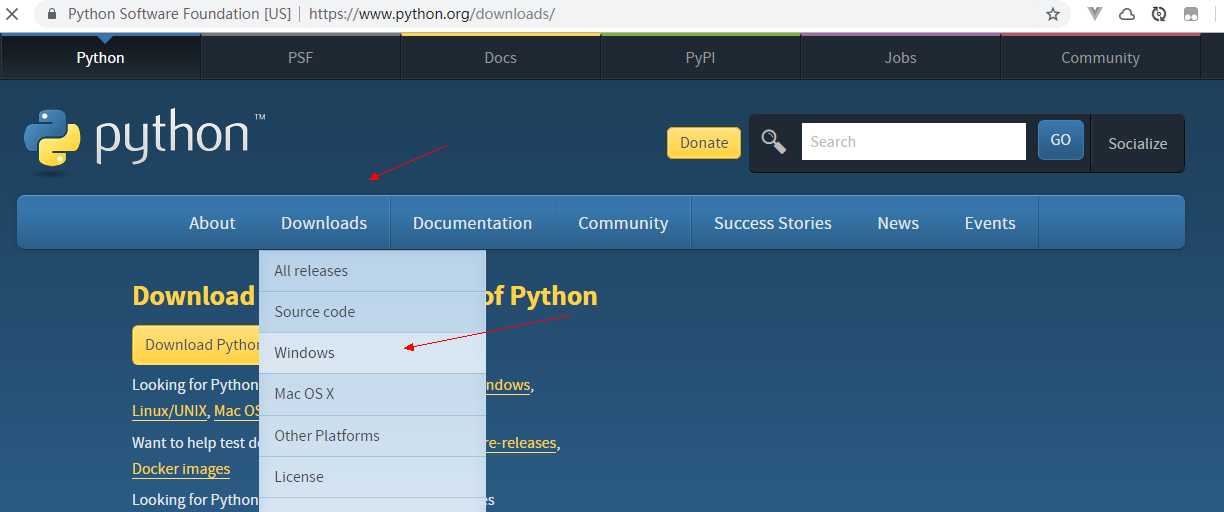Click the address bar URL field
Screen dimensions: 1224x512
[550, 15]
